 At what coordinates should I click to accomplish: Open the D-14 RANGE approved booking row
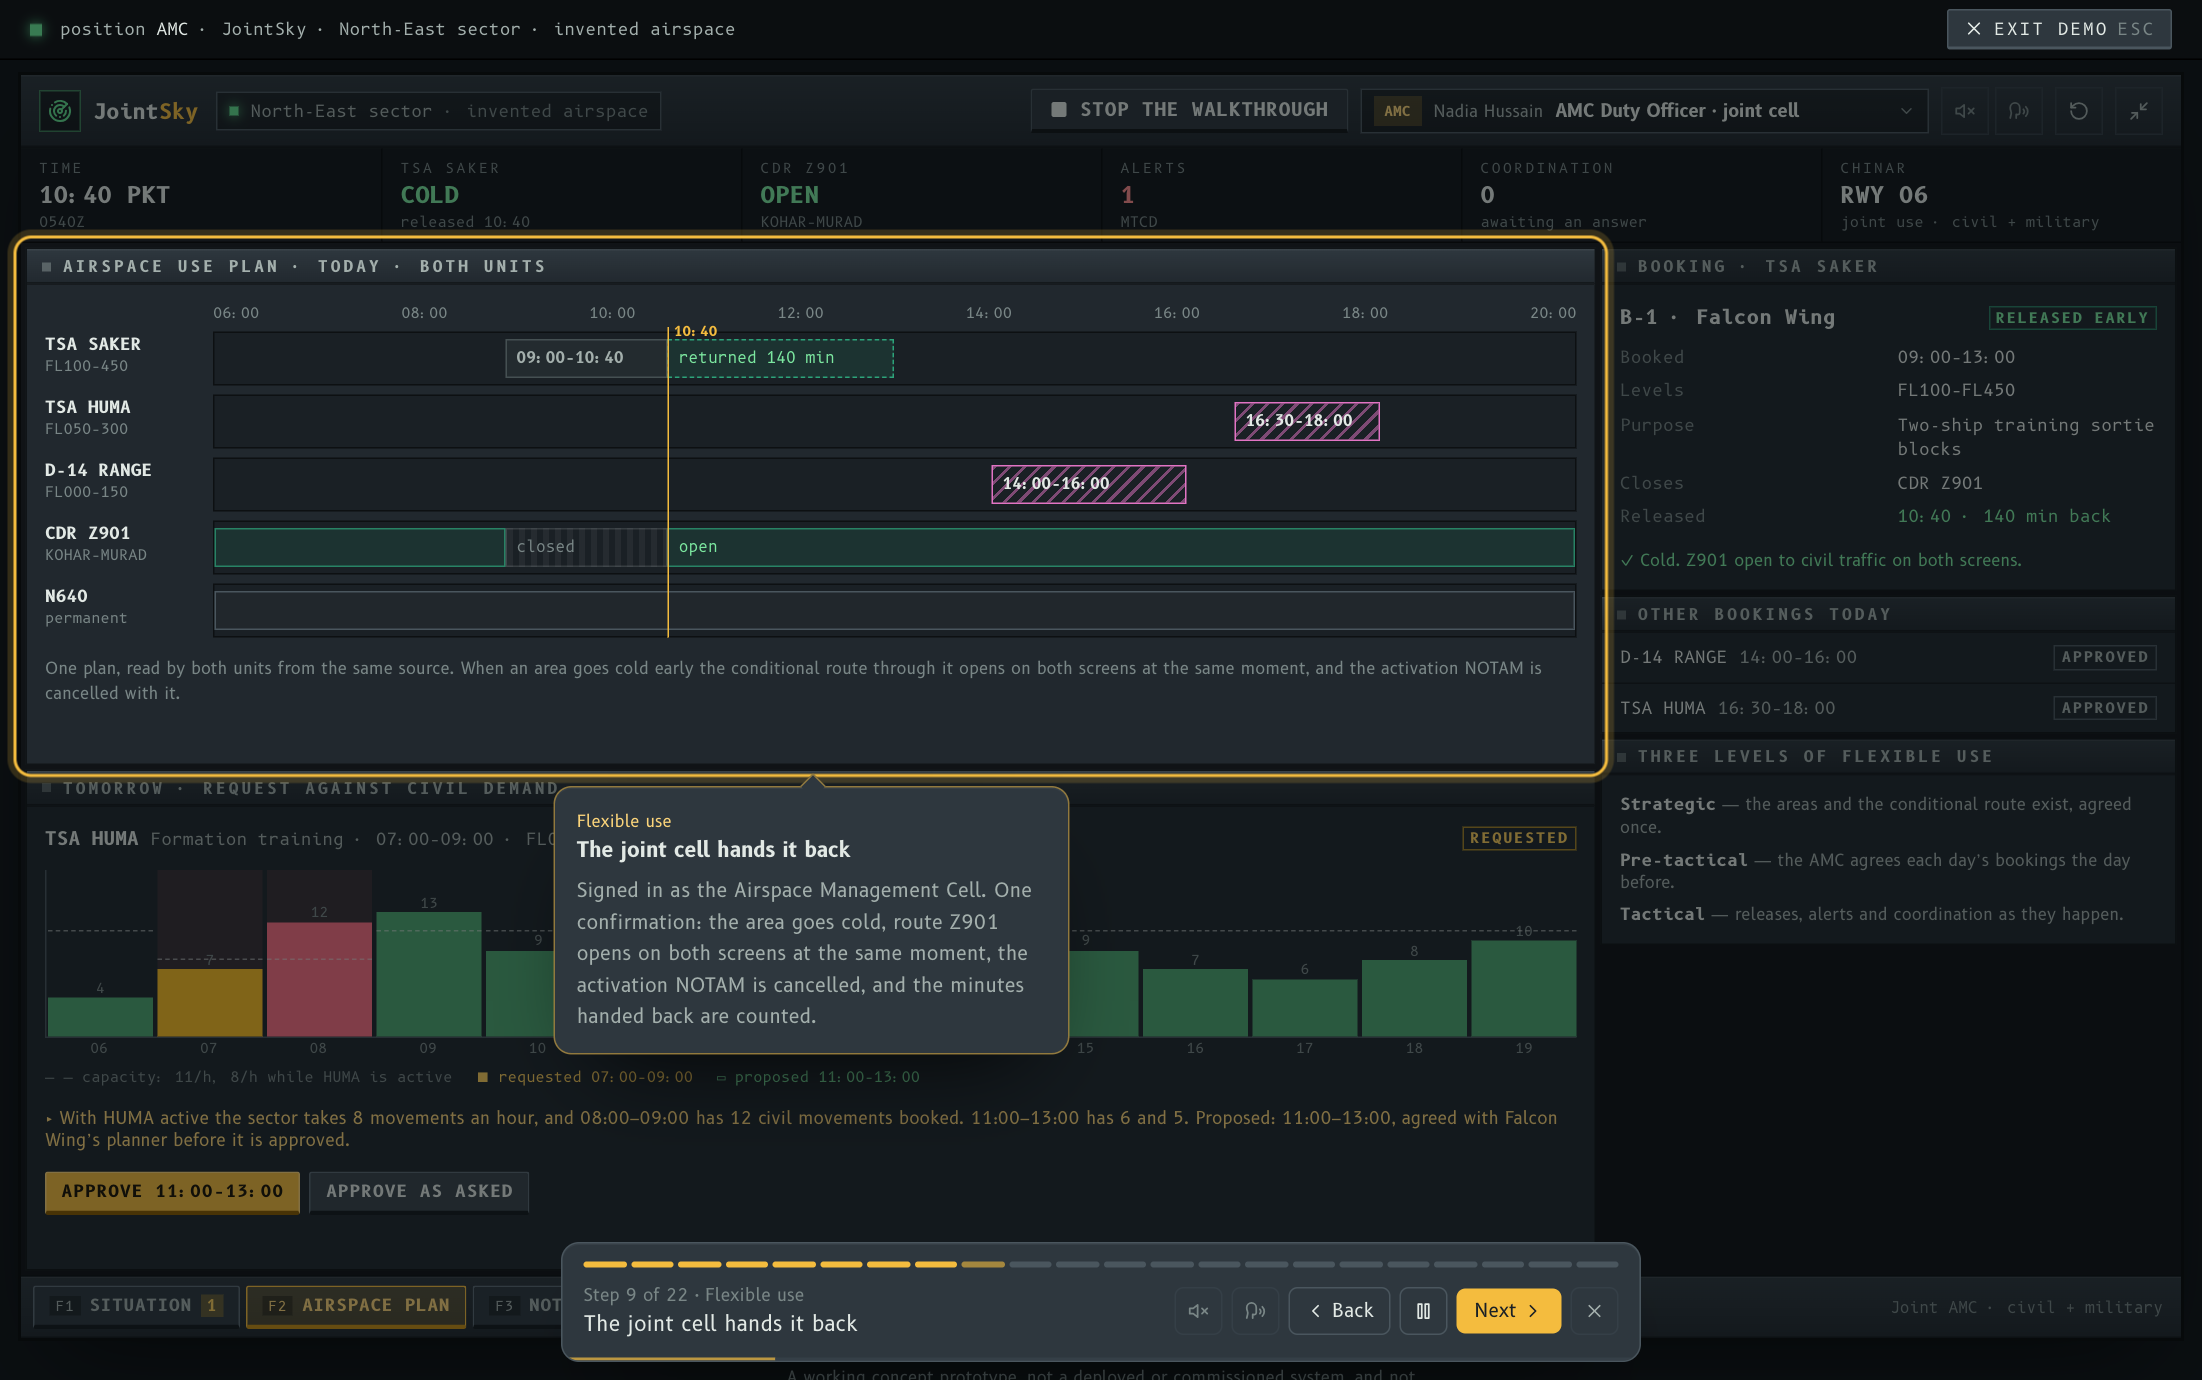click(1888, 657)
